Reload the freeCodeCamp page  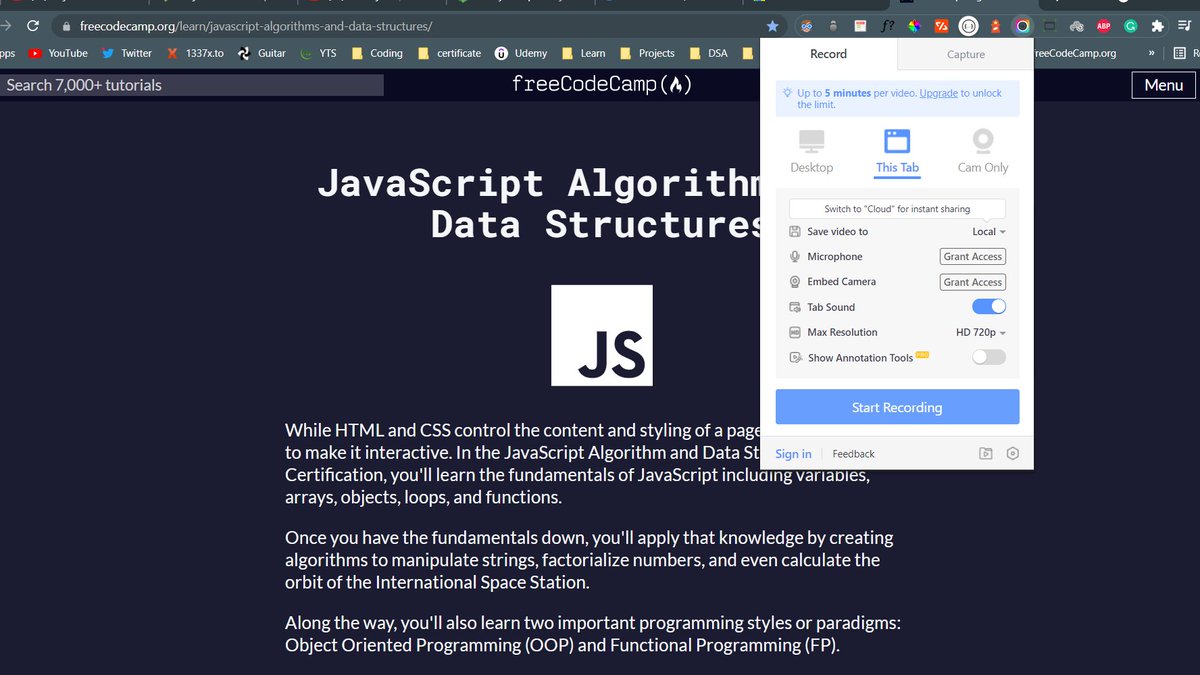click(32, 26)
